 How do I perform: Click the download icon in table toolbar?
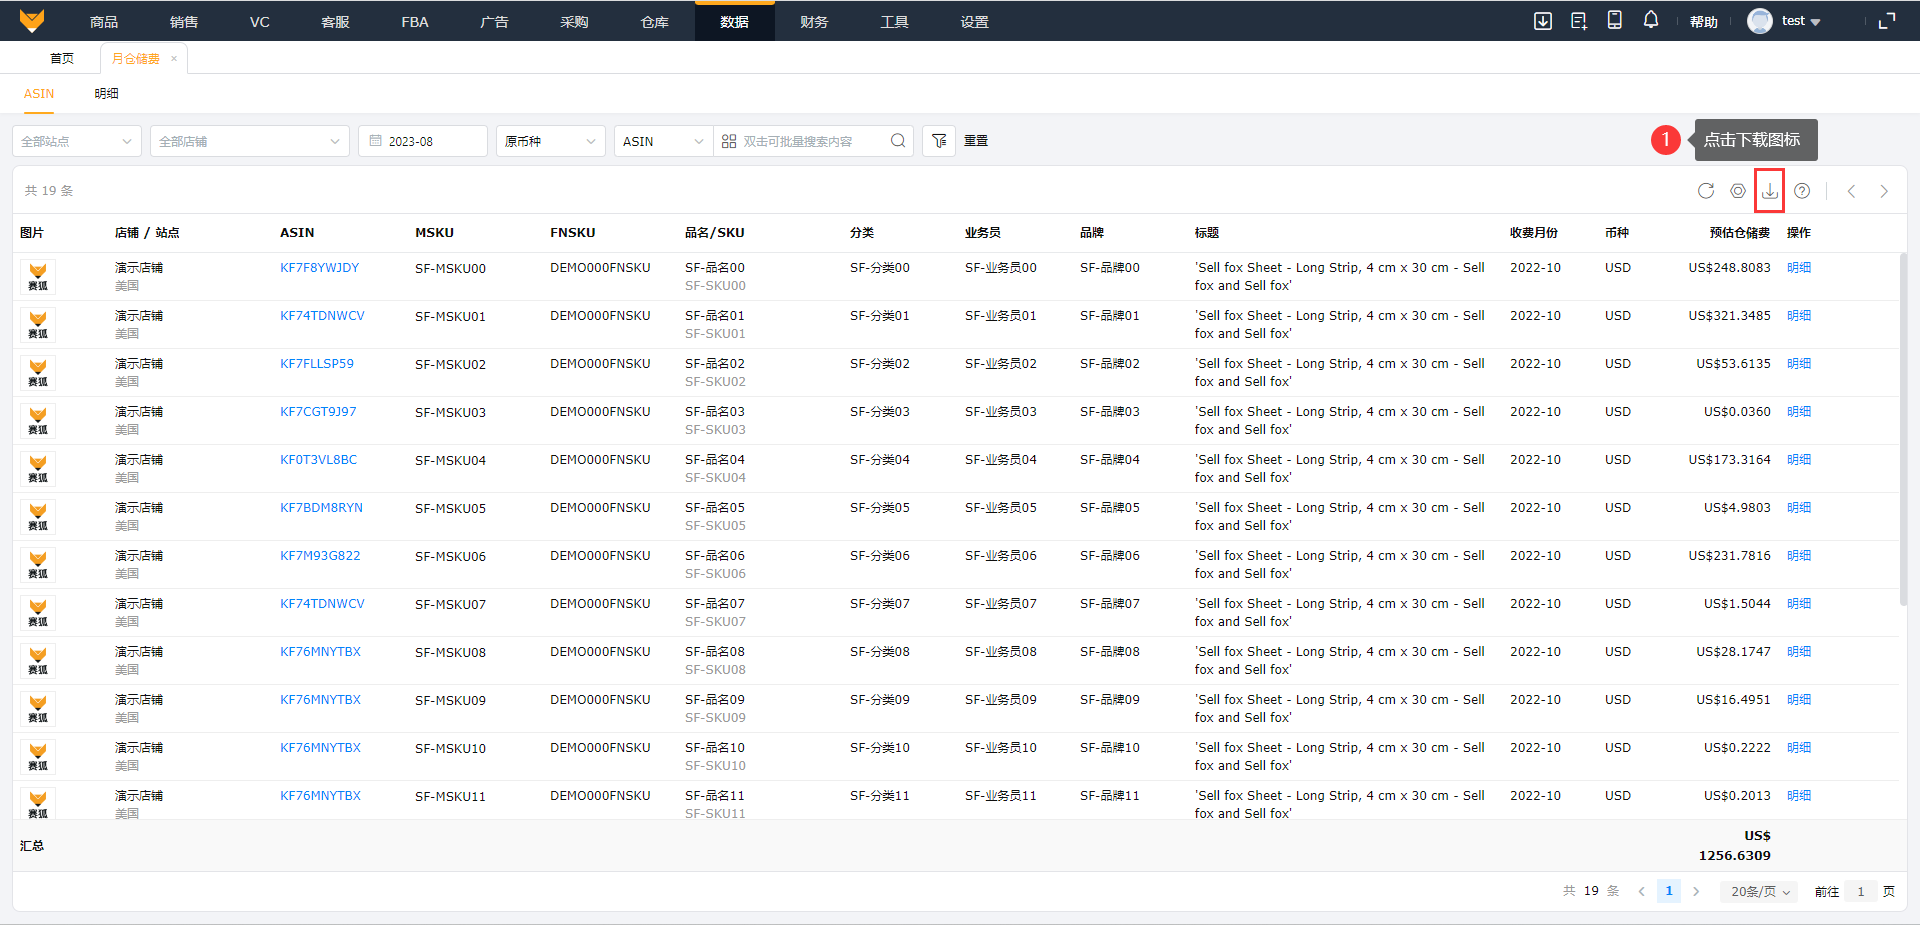[1769, 191]
